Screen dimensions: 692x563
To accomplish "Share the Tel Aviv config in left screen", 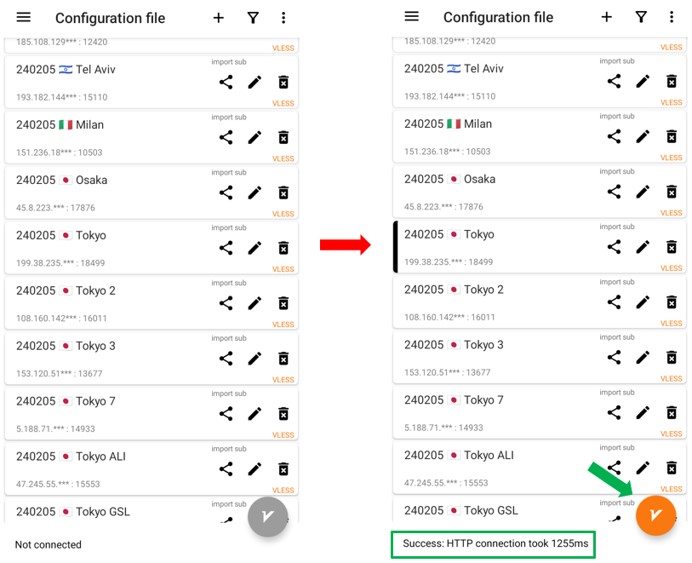I will click(x=226, y=82).
